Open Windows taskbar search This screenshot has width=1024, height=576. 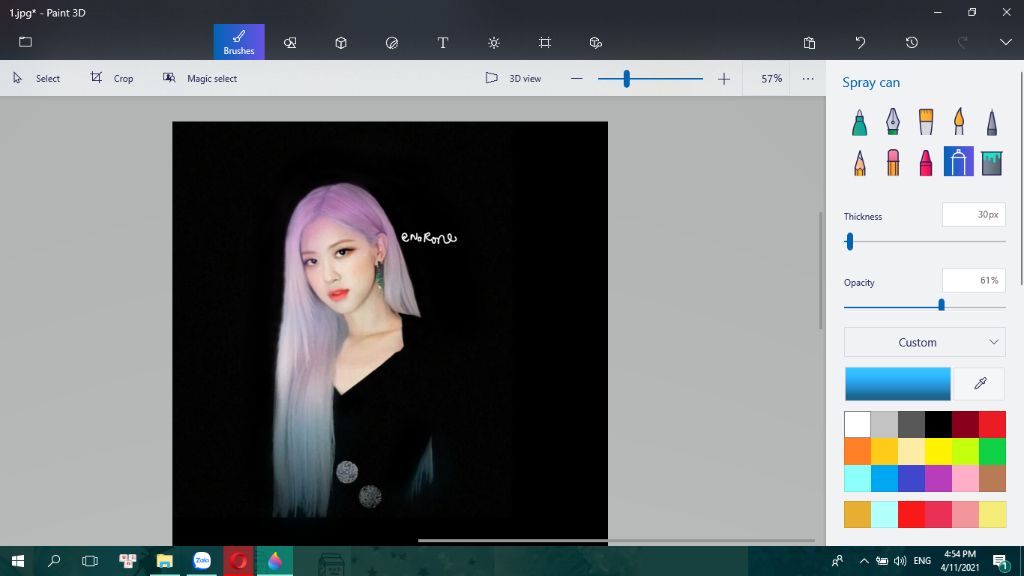tap(54, 561)
